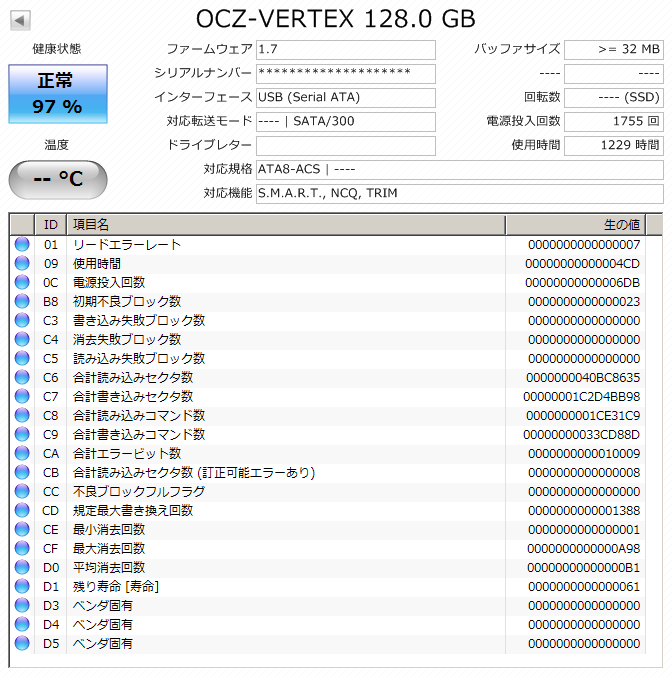Click the status orb for row CF
Screen dimensions: 672x677
tap(22, 548)
